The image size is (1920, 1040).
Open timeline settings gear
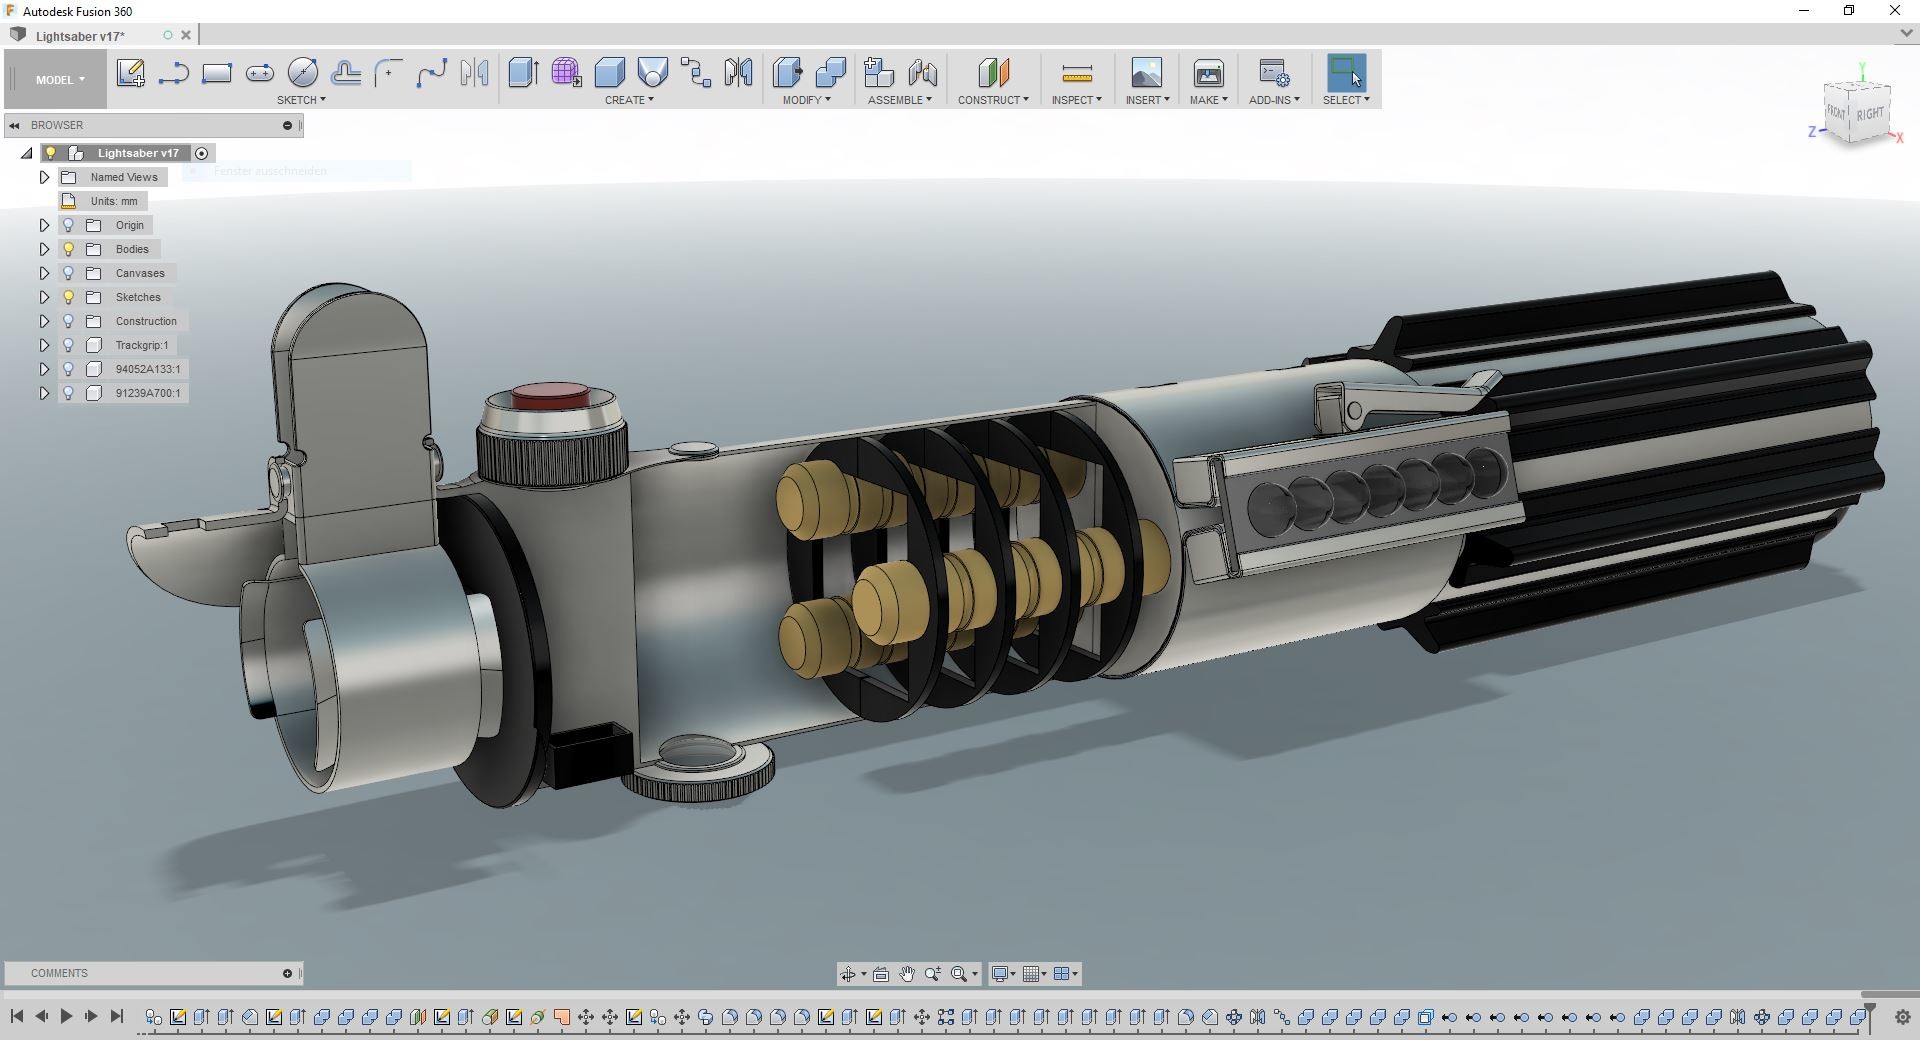[x=1903, y=1018]
